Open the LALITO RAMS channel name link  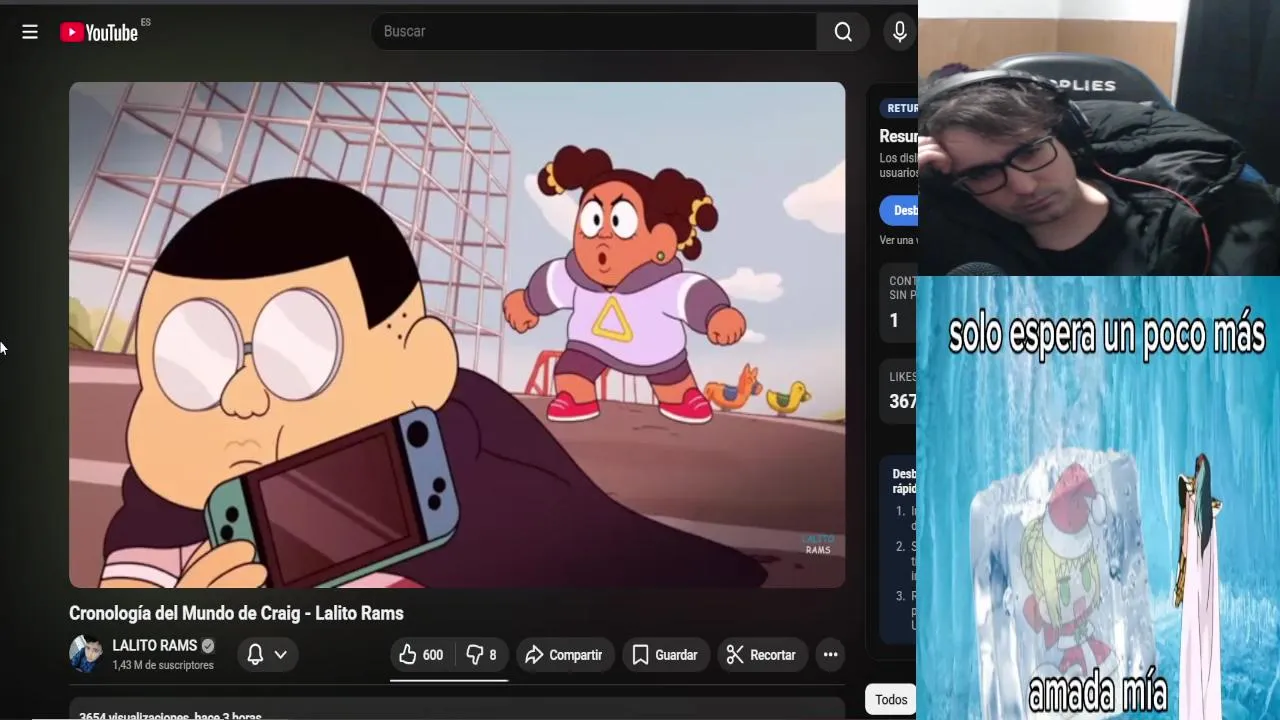154,646
